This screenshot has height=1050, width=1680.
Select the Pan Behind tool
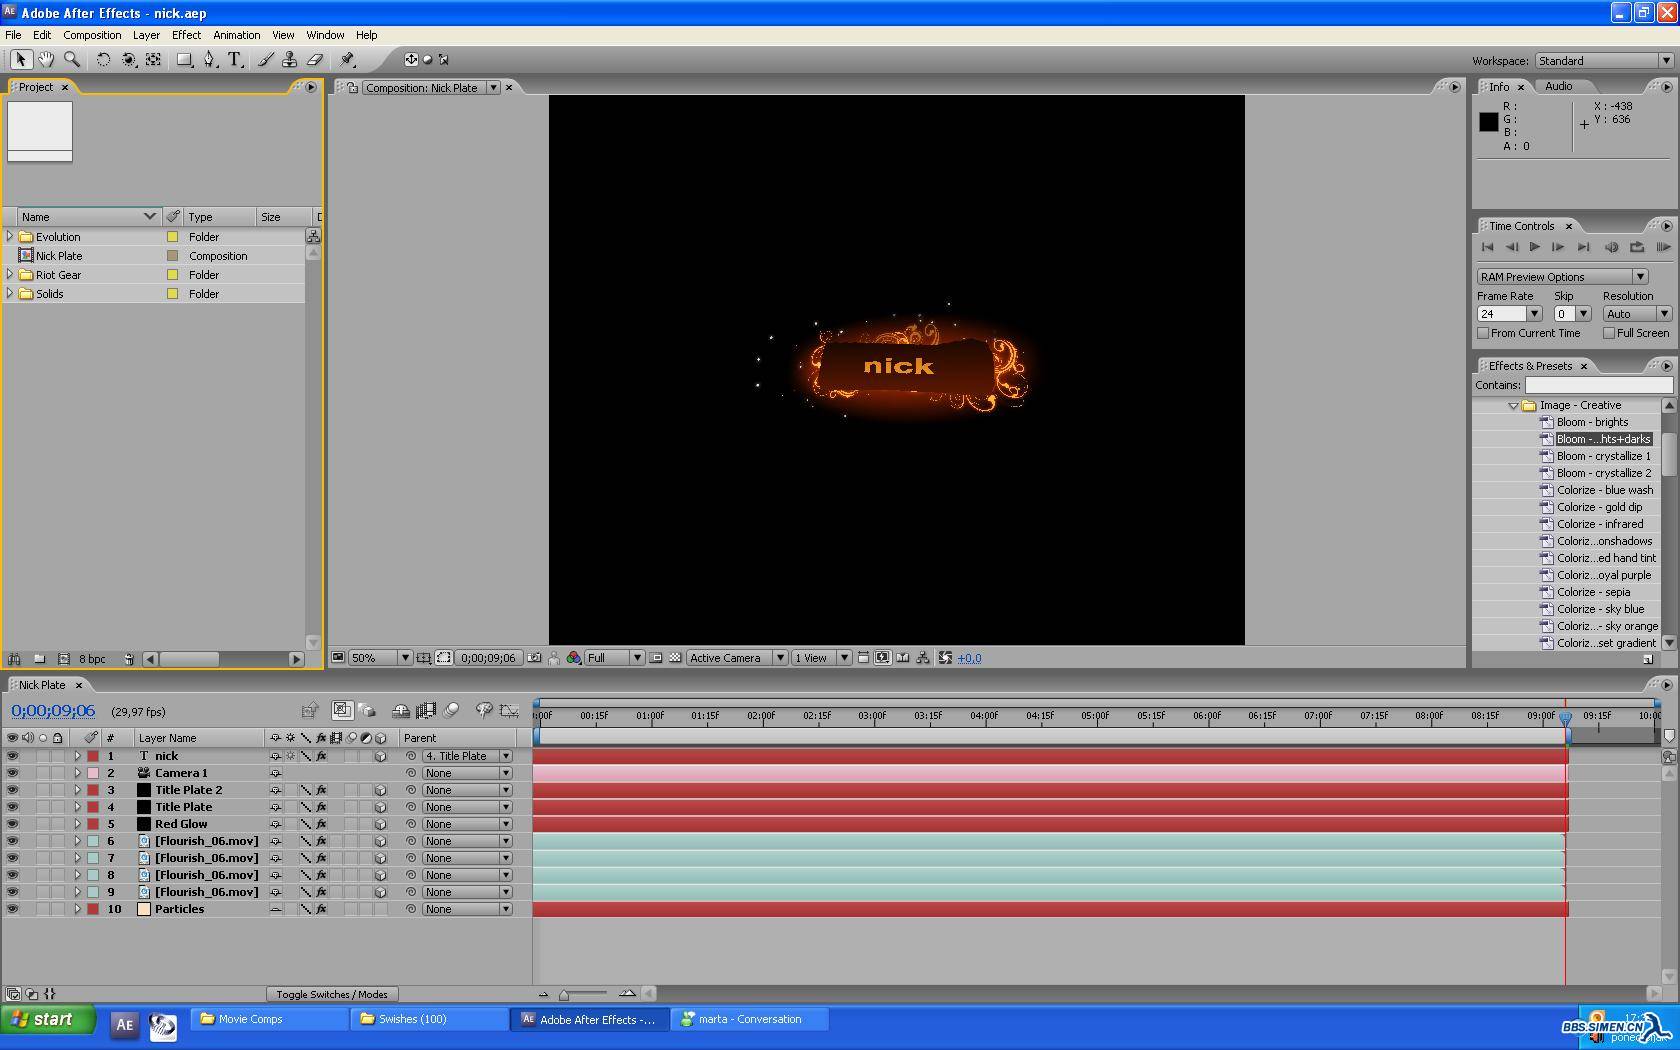(154, 60)
